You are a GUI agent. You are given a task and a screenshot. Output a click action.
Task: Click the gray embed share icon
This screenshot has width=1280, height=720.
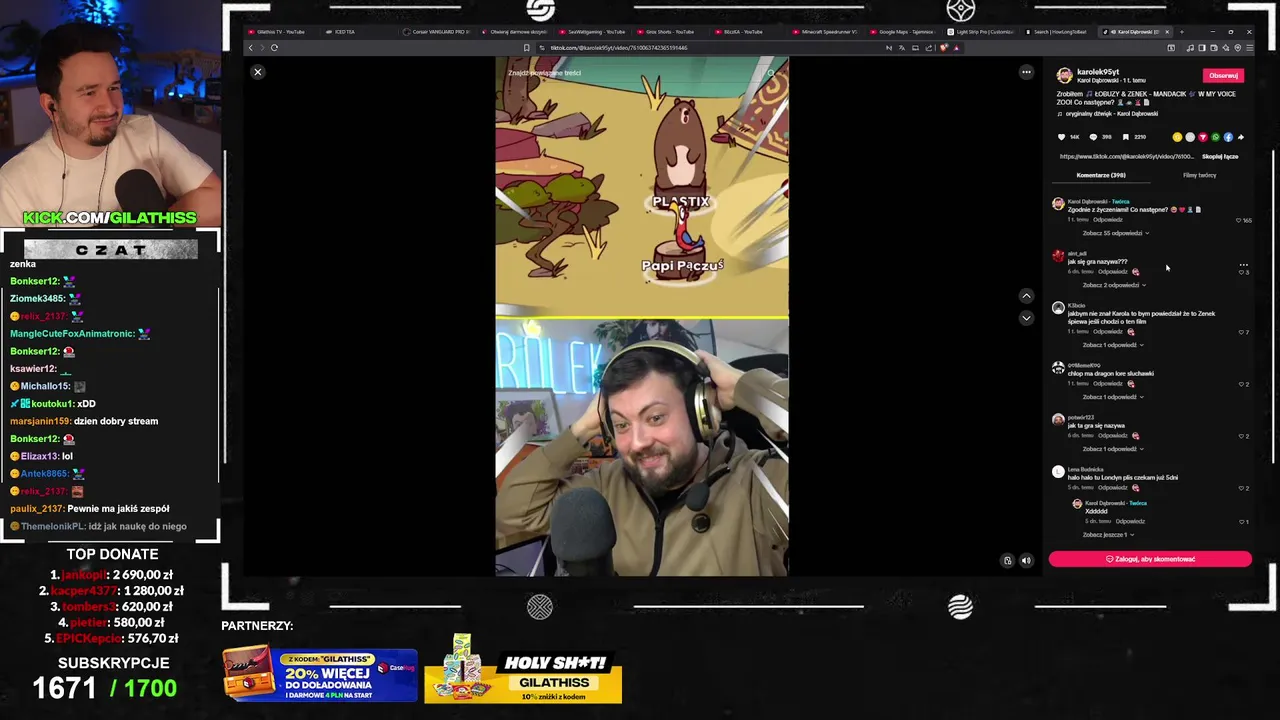(x=1190, y=137)
